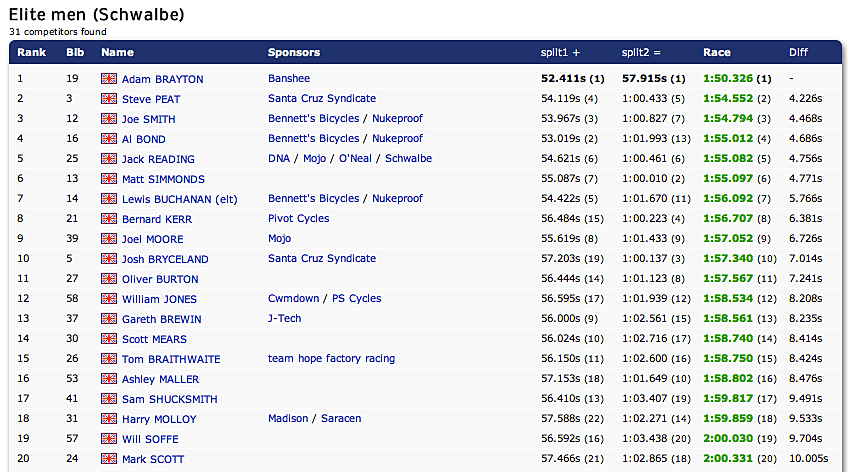Click the flag icon beside Ashley MALLER
Image resolution: width=848 pixels, height=472 pixels.
pos(109,379)
